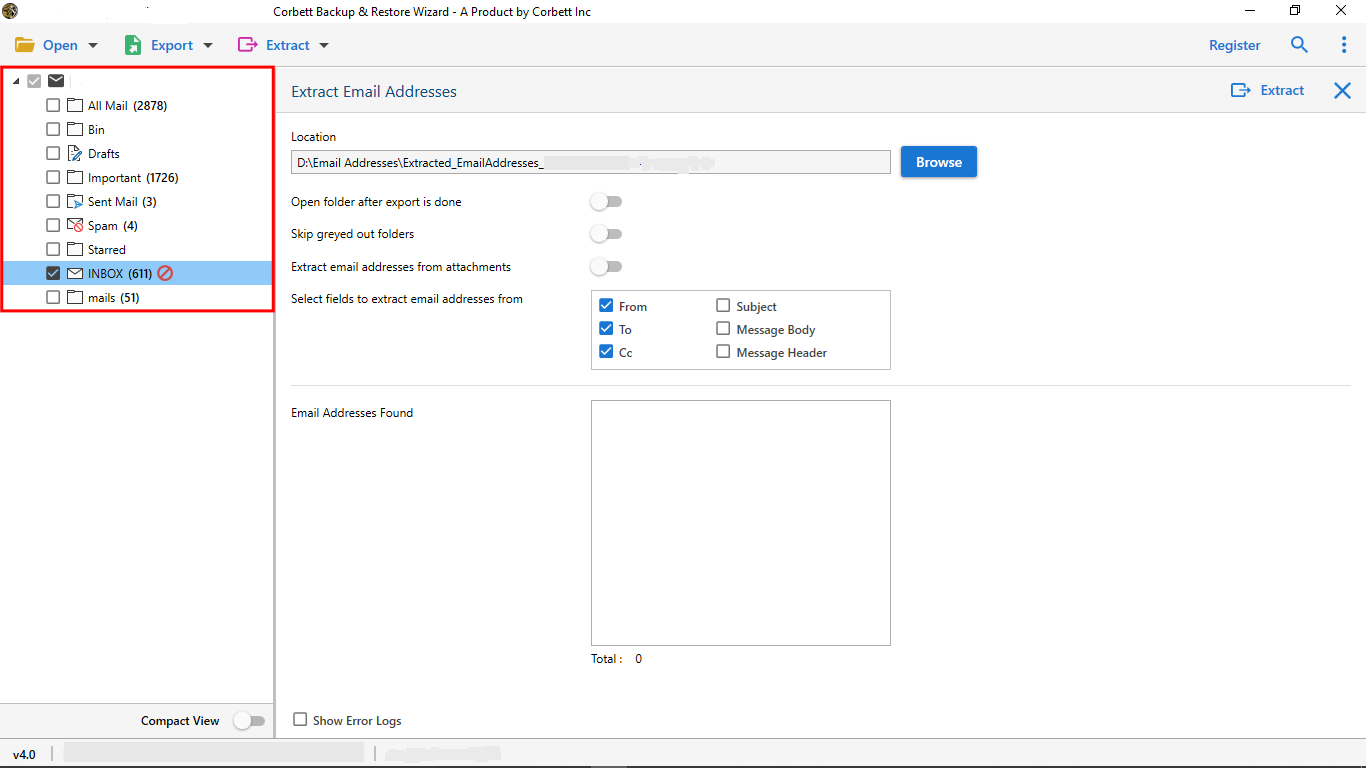Check the Spam folder checkbox
1366x768 pixels.
pos(53,225)
